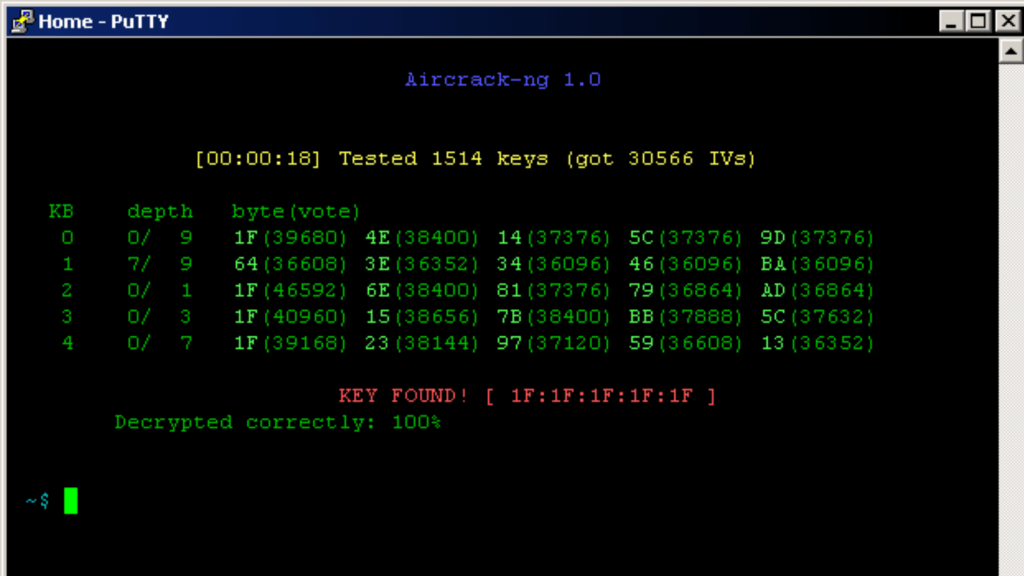Maximize the Home - PuTTY window
The width and height of the screenshot is (1024, 576).
click(x=978, y=22)
